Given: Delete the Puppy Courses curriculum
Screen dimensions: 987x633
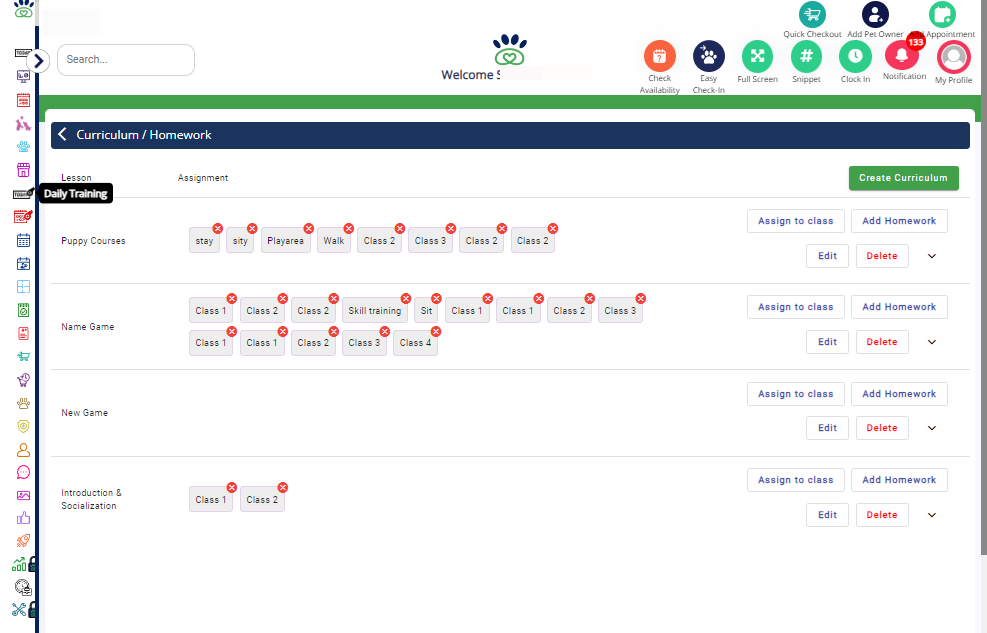Looking at the screenshot, I should click(x=882, y=256).
